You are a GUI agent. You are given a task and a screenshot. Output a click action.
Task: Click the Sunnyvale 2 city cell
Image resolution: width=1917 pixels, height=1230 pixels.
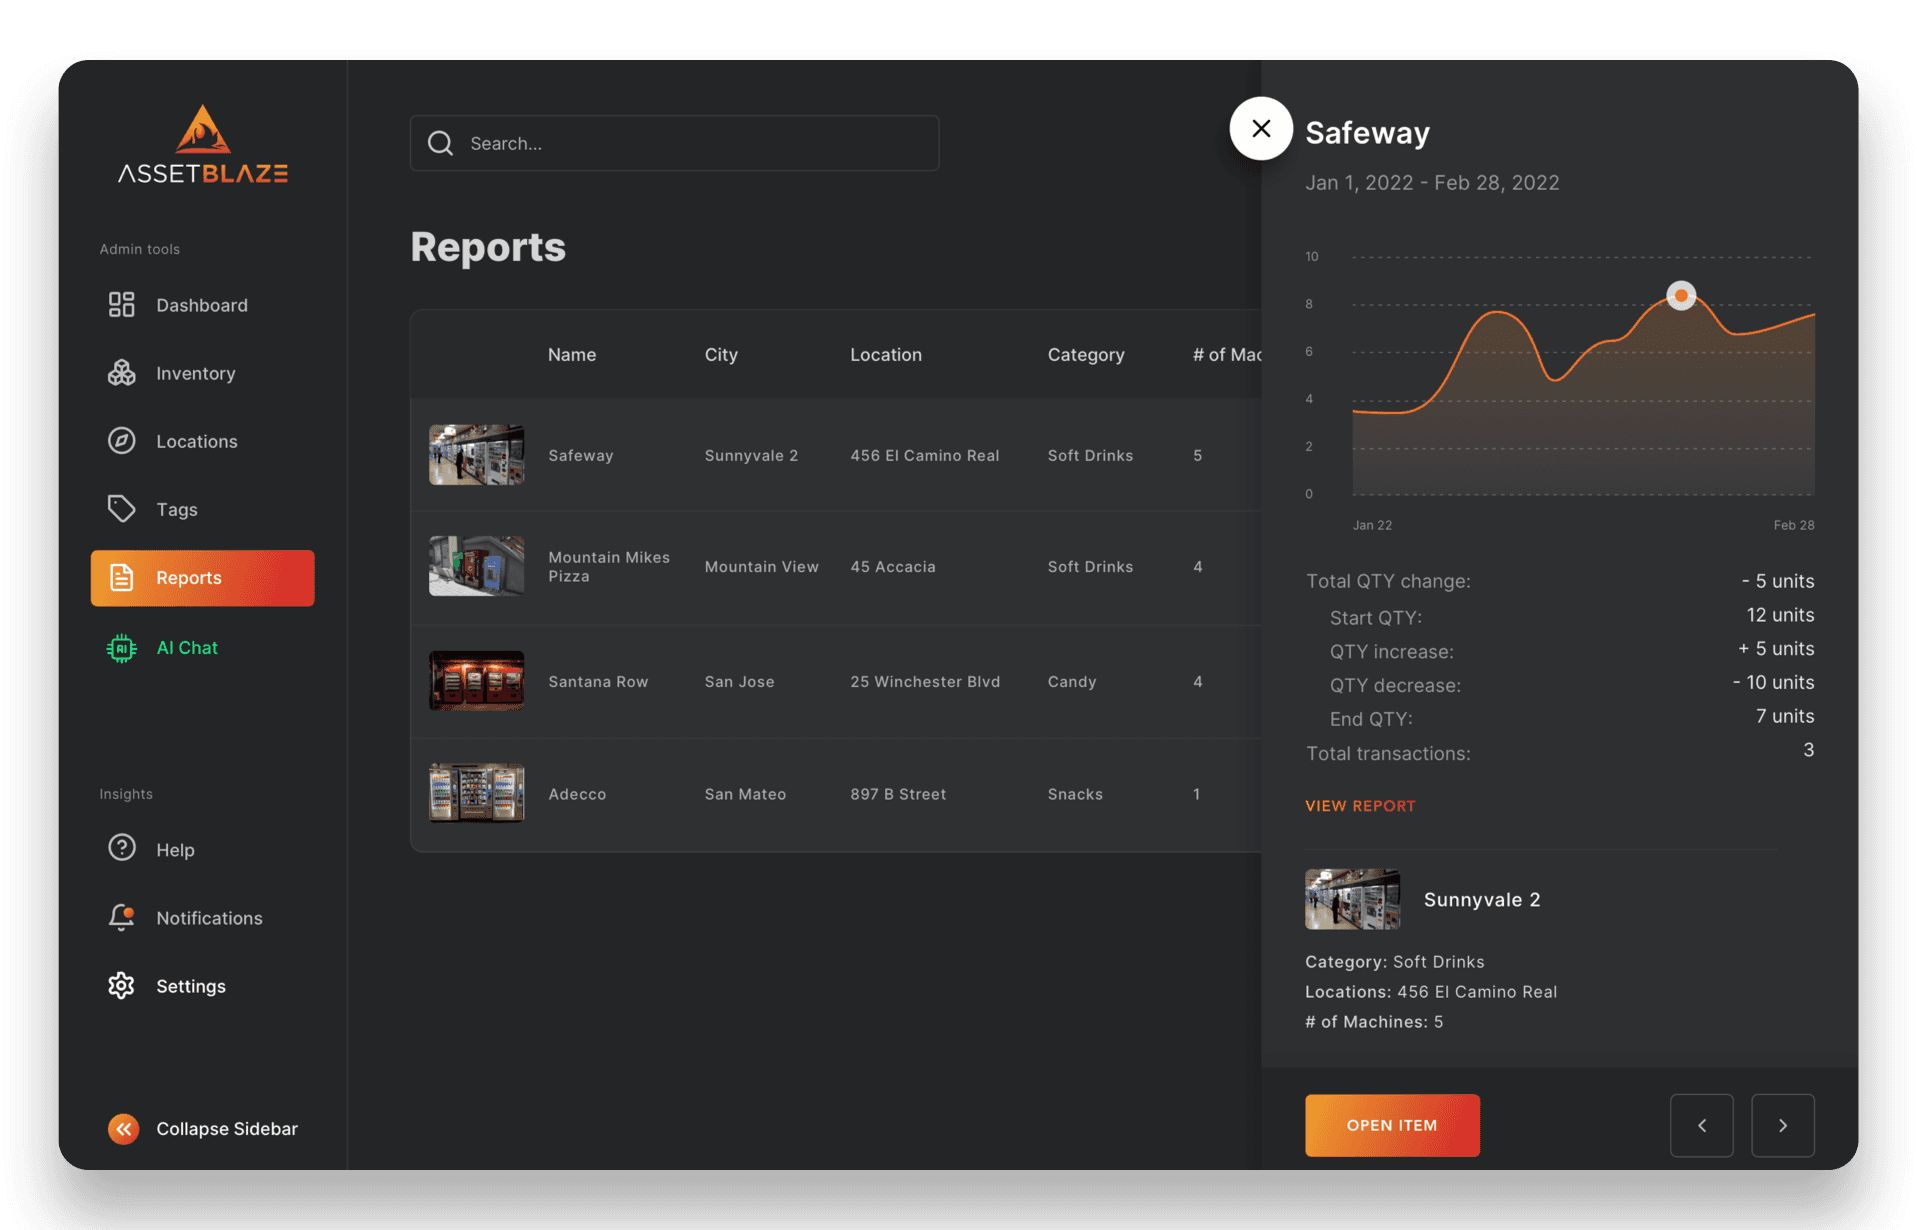click(x=751, y=455)
